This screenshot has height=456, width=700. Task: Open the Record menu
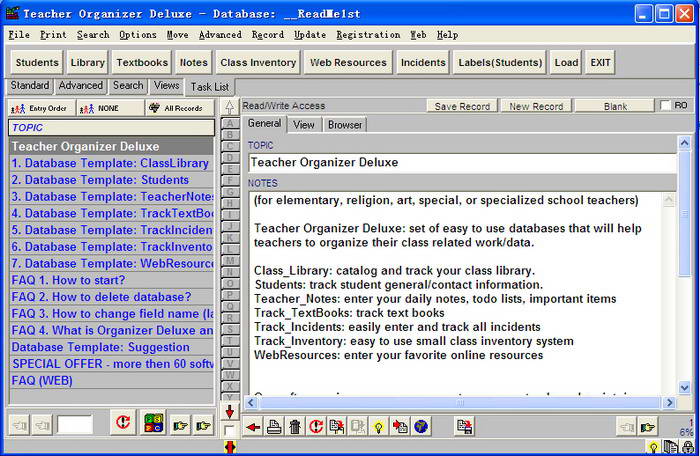(267, 35)
